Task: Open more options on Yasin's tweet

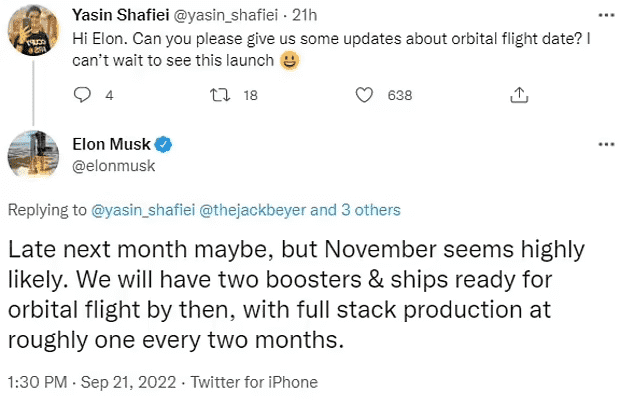Action: (x=605, y=16)
